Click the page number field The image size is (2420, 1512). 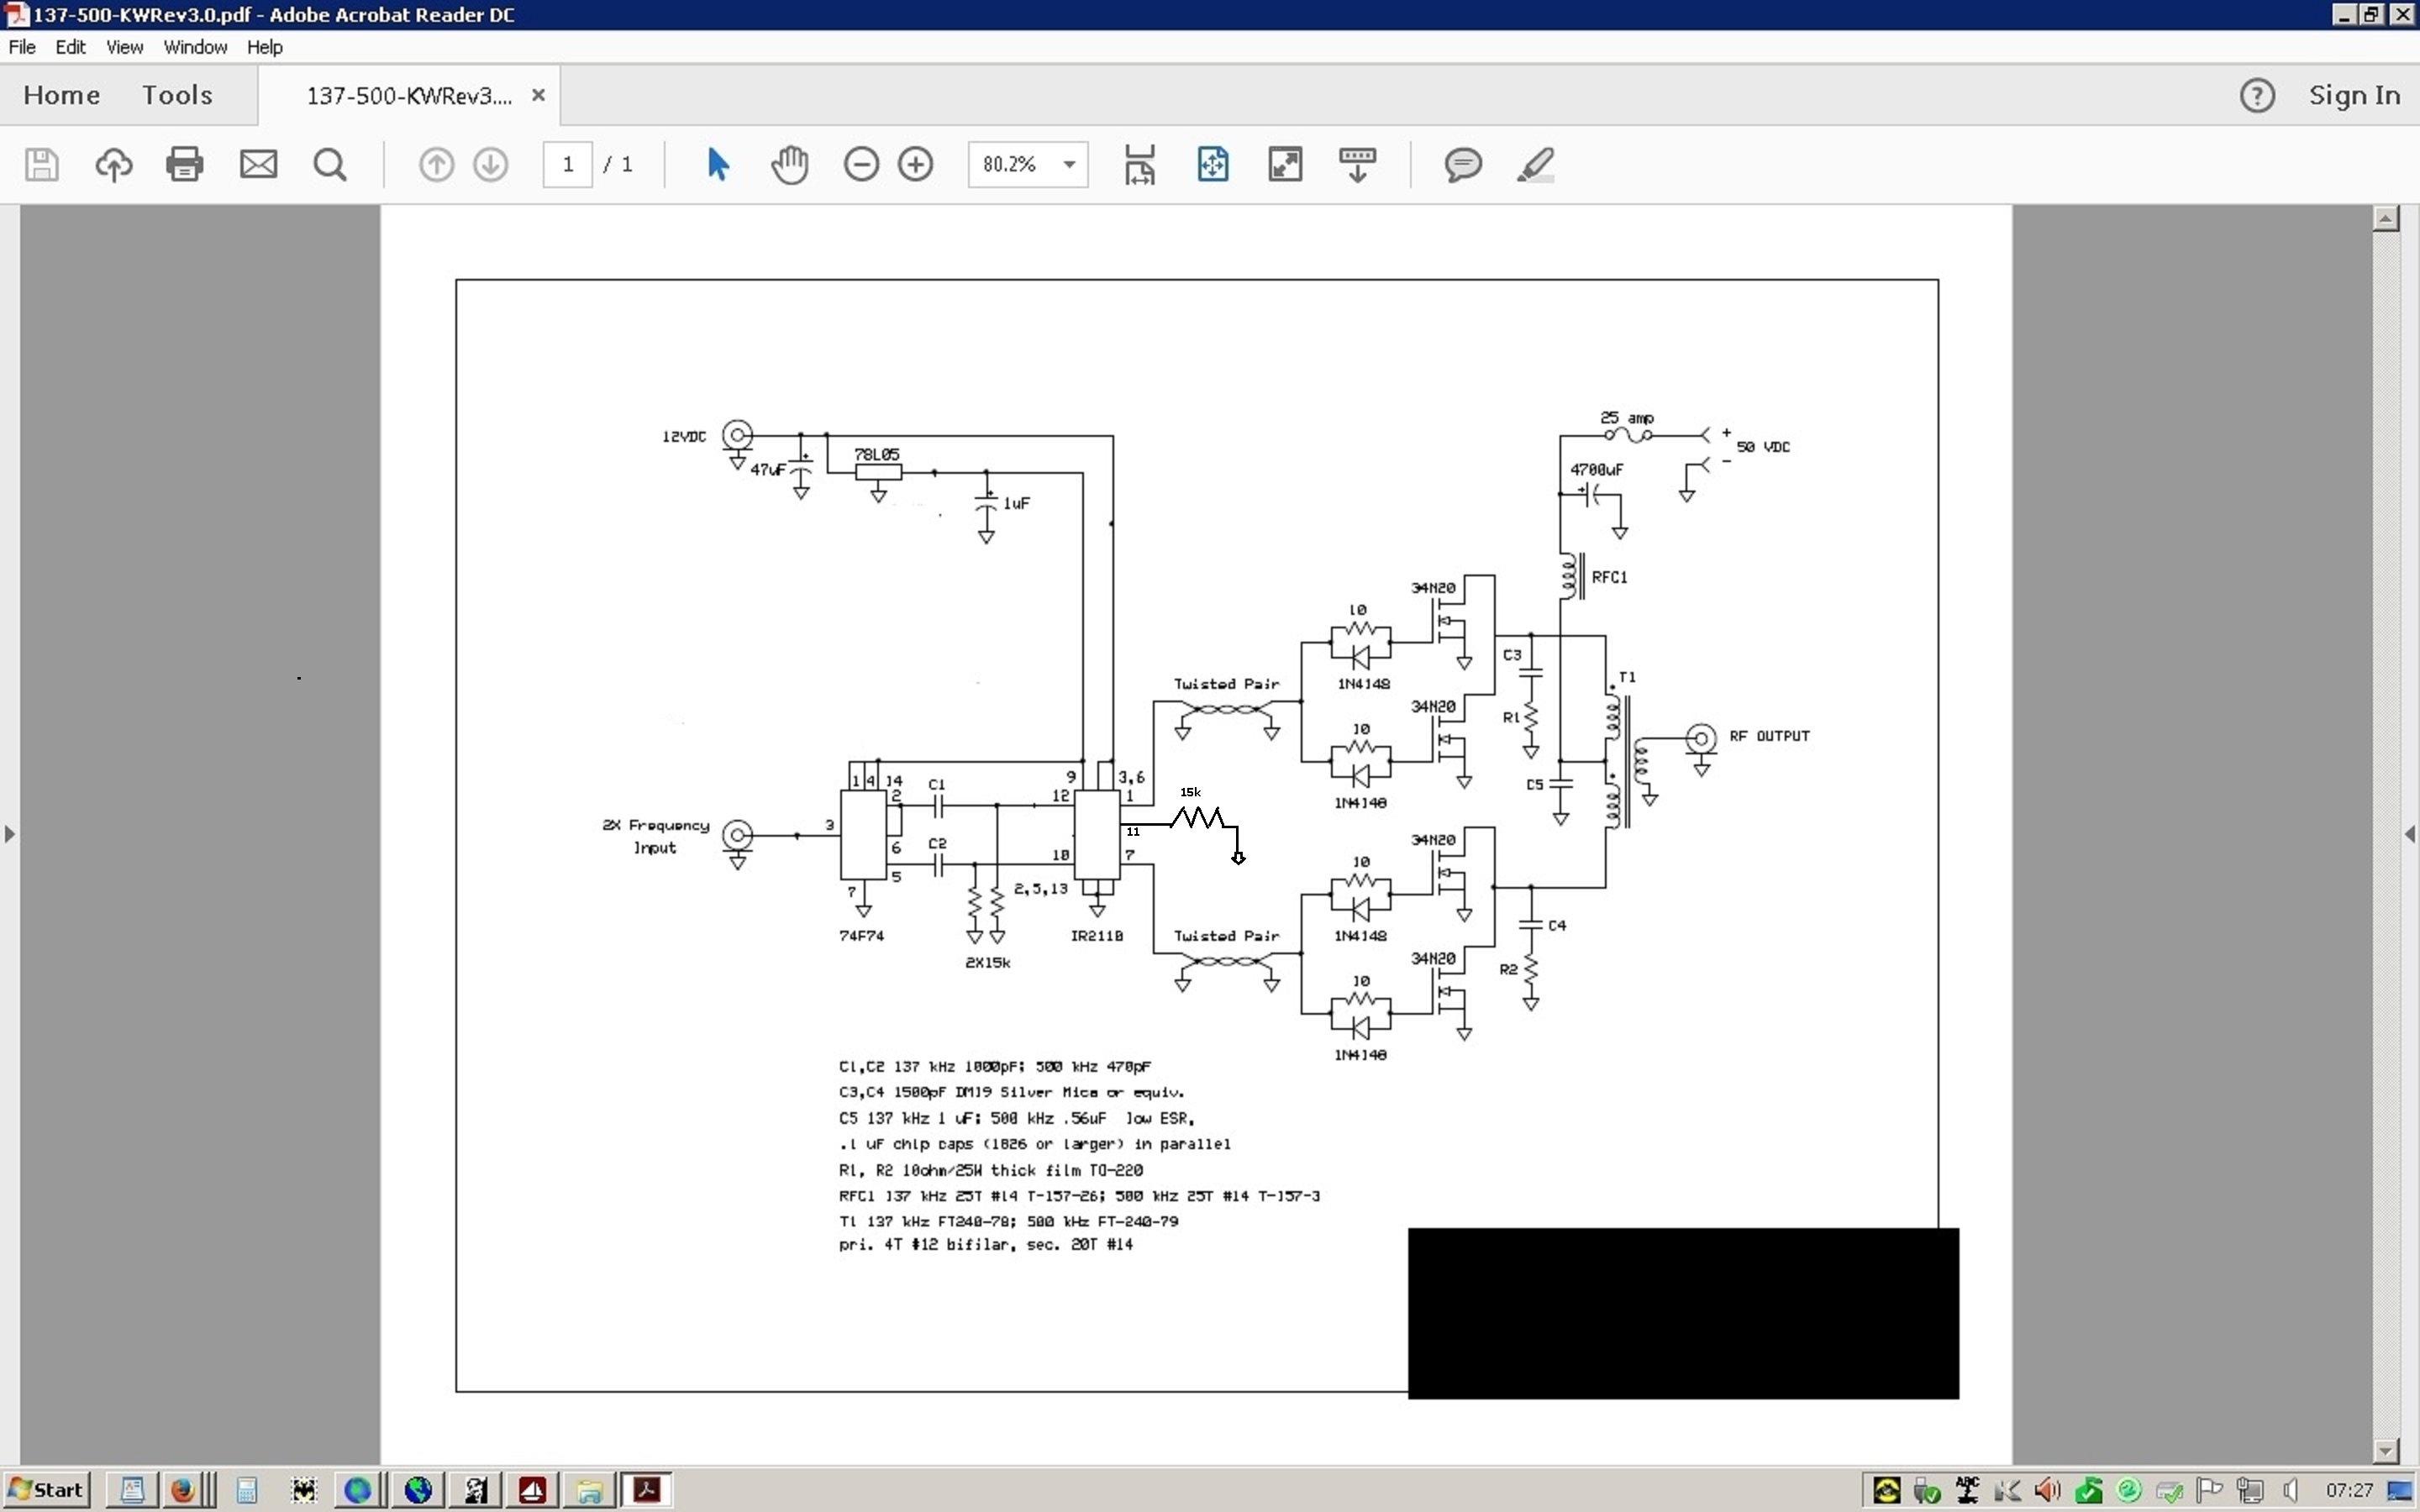568,164
